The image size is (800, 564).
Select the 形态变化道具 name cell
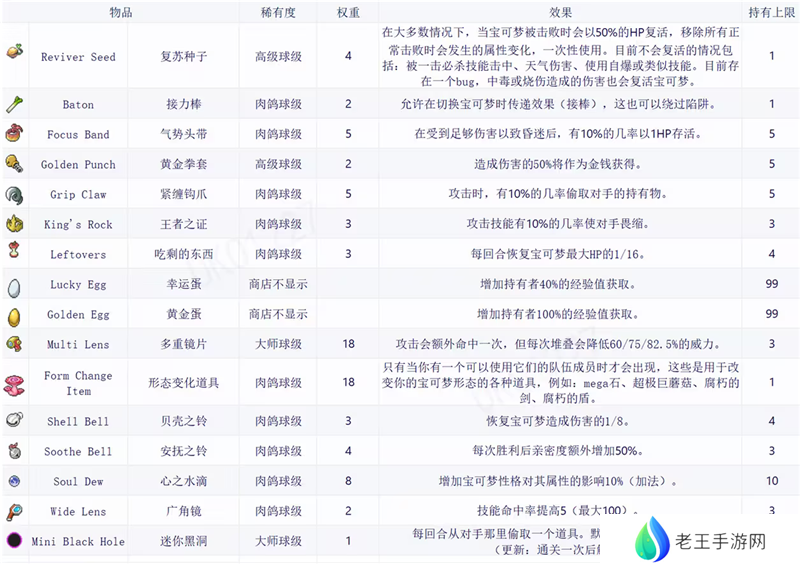coord(184,383)
